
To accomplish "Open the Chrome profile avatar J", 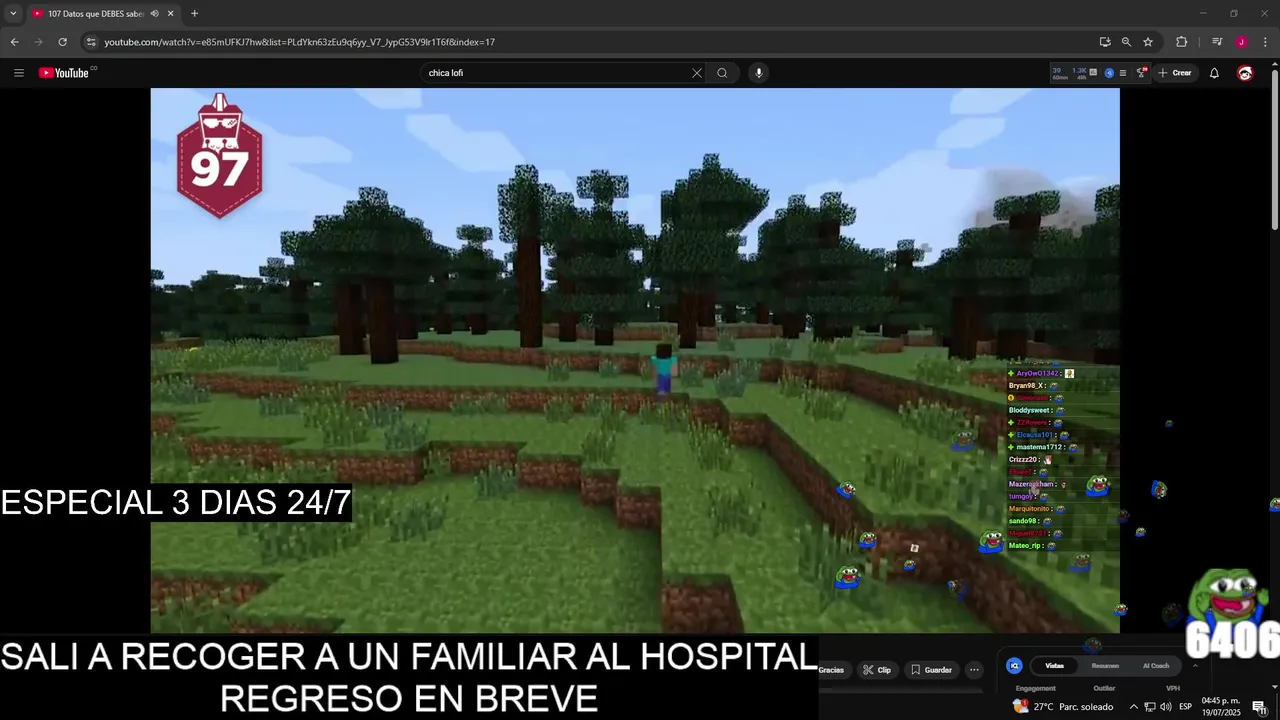I will point(1241,42).
